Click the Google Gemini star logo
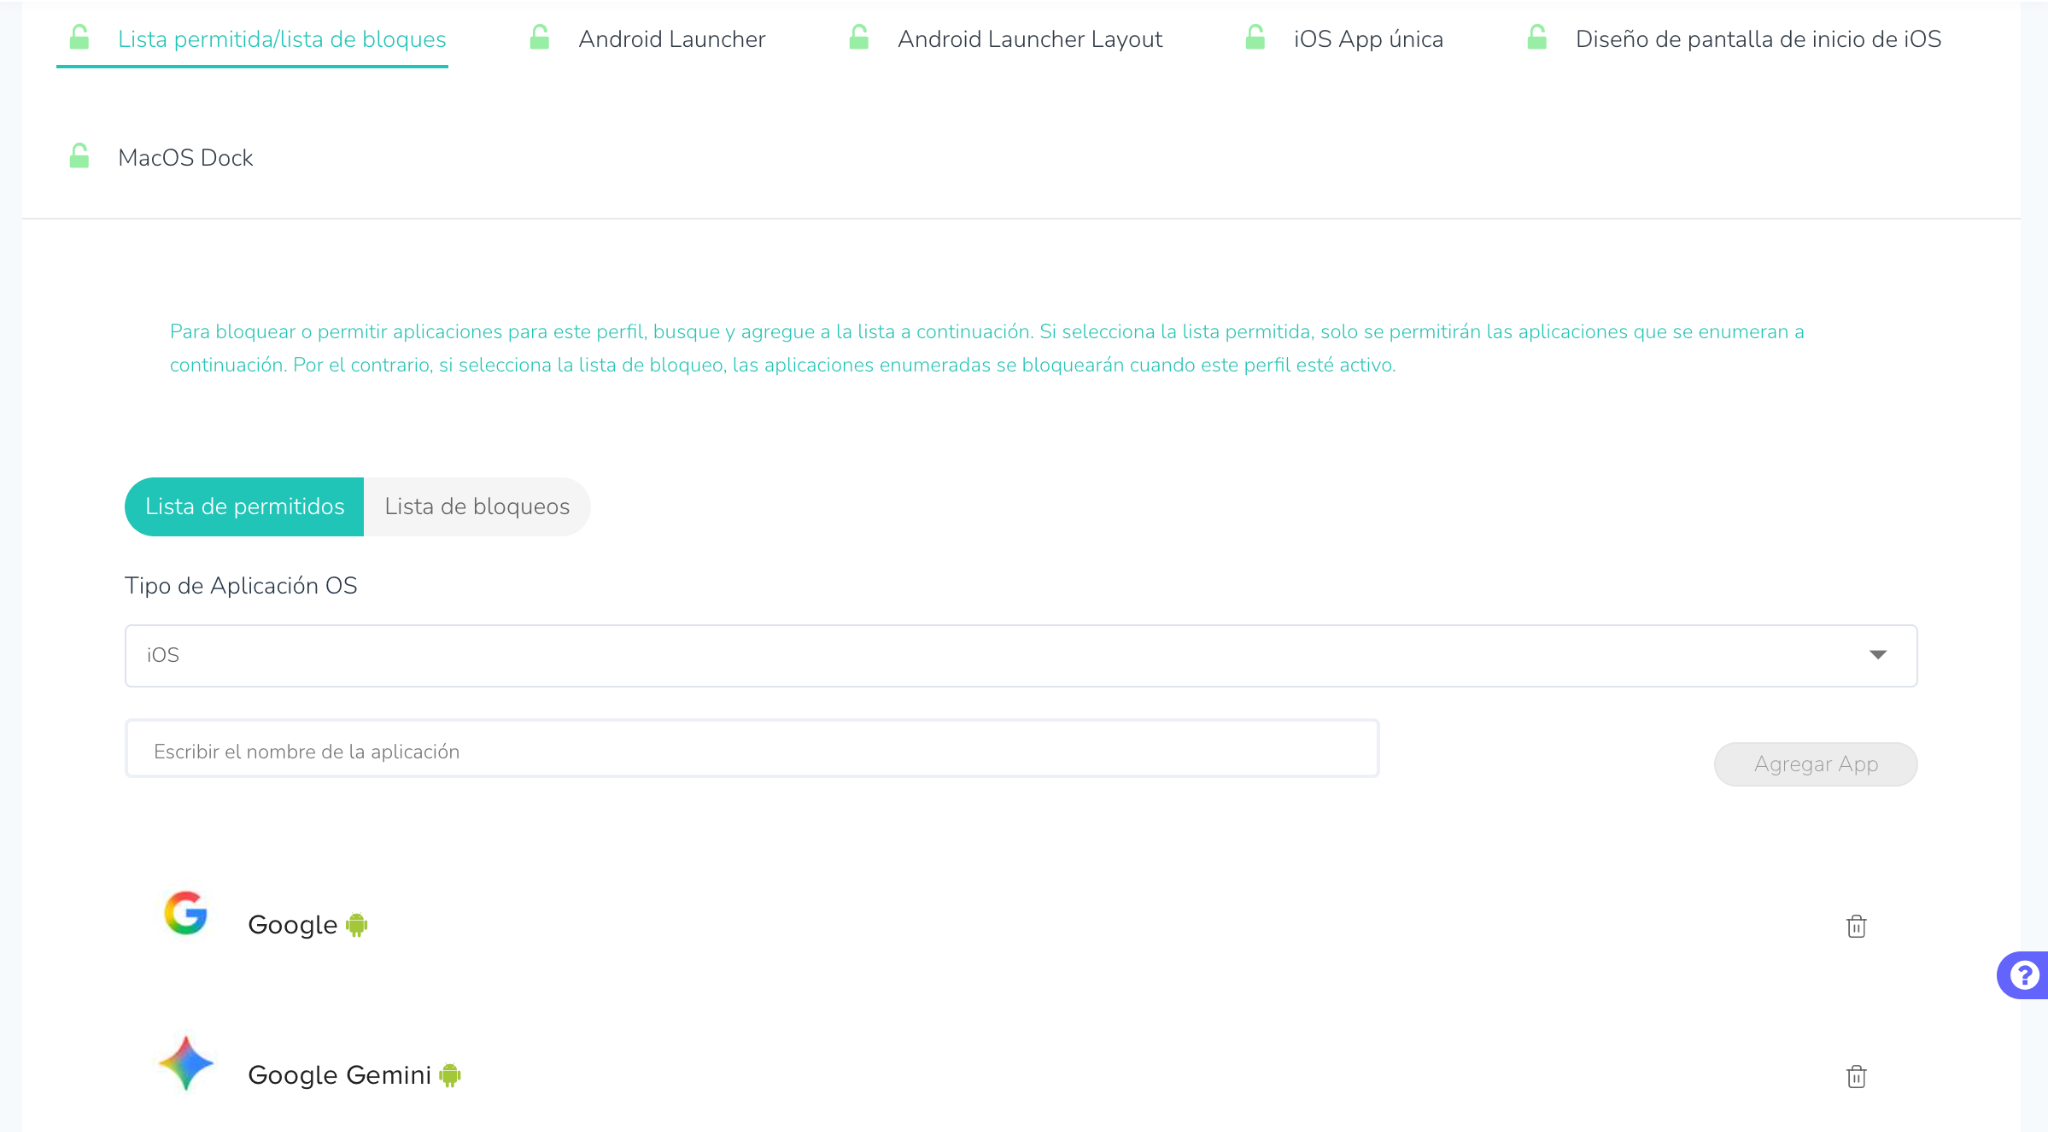2048x1132 pixels. point(186,1063)
